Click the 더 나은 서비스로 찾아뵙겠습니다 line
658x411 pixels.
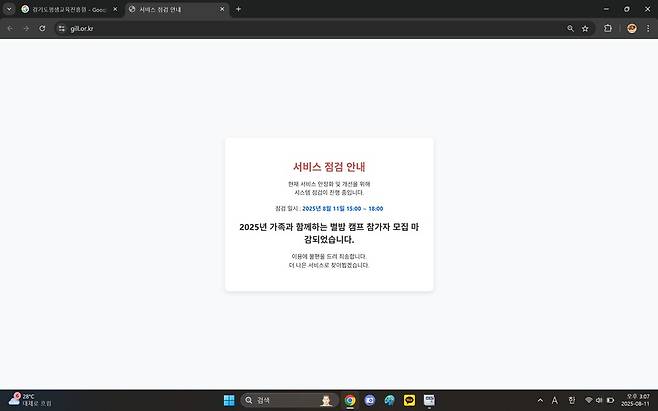click(329, 265)
